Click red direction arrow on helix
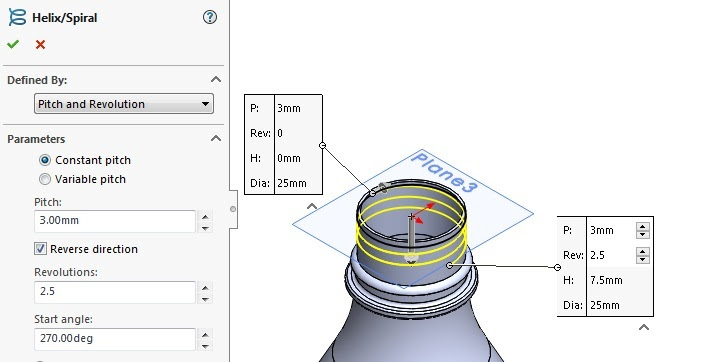Screen dimensions: 717x362 (424, 210)
